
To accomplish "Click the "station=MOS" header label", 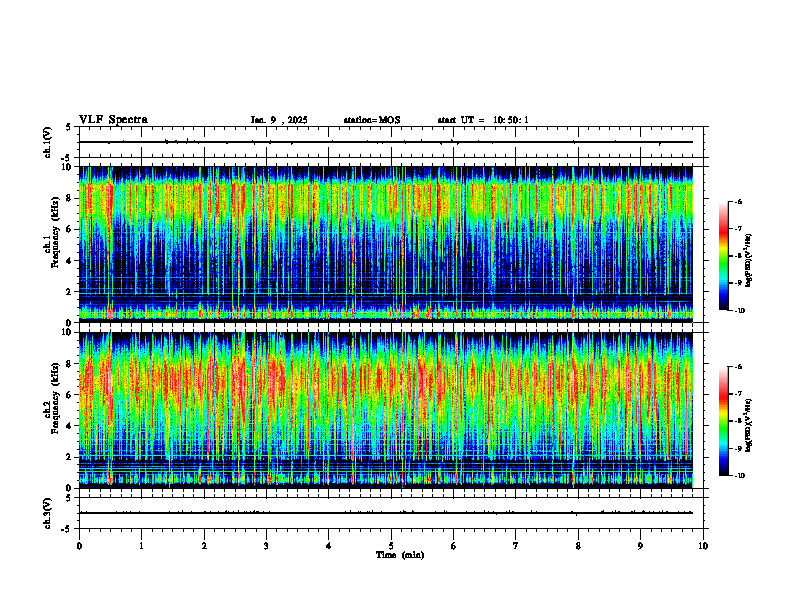I will (372, 120).
